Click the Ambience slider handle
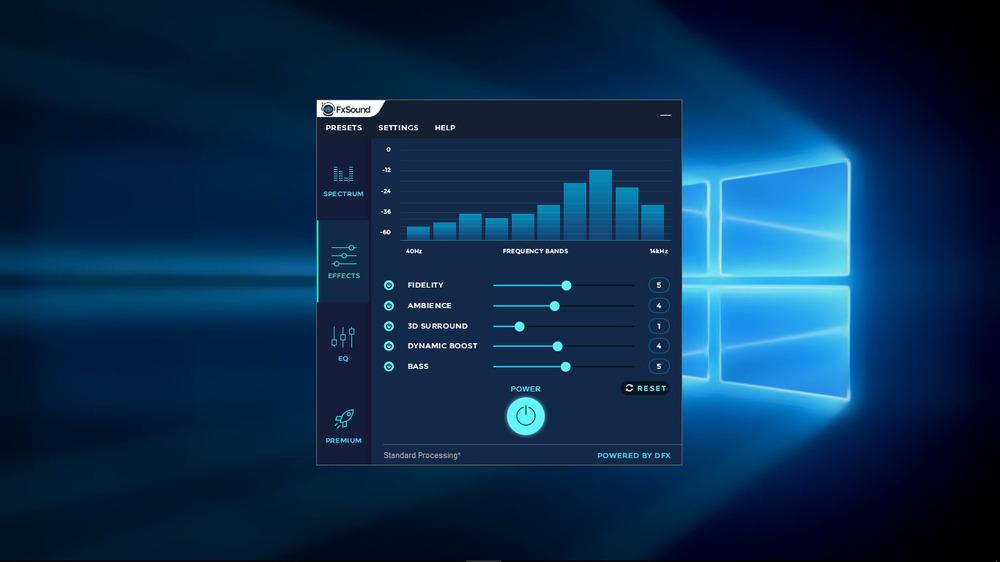This screenshot has width=1000, height=562. [555, 306]
